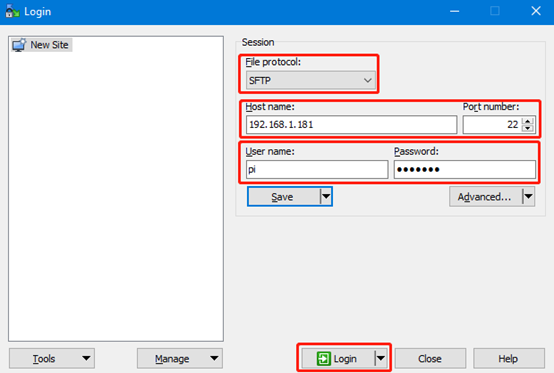554x373 pixels.
Task: Click the WinSCP icon in title bar
Action: click(x=12, y=11)
